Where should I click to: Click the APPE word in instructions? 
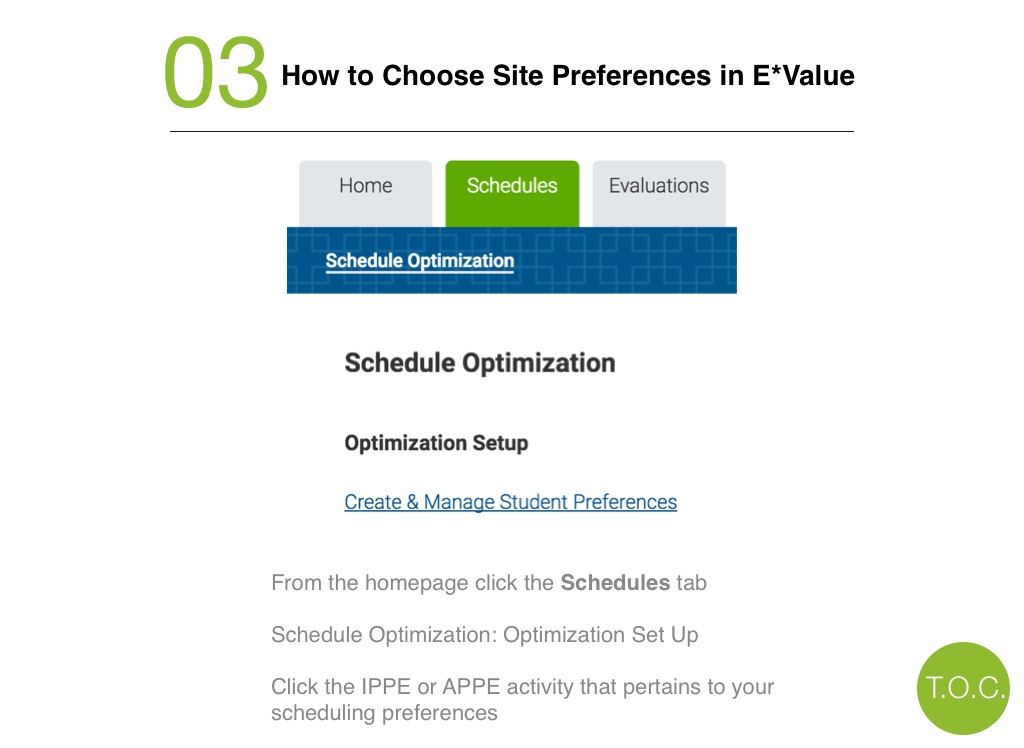(x=471, y=687)
